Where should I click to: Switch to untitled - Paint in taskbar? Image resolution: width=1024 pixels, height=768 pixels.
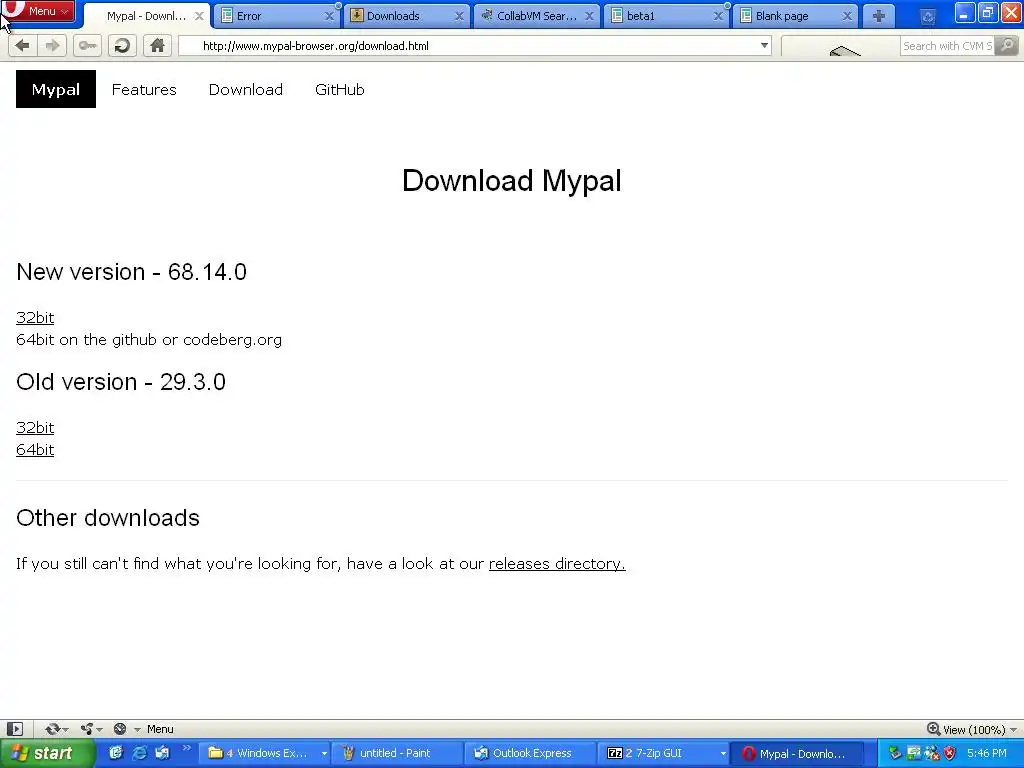395,753
